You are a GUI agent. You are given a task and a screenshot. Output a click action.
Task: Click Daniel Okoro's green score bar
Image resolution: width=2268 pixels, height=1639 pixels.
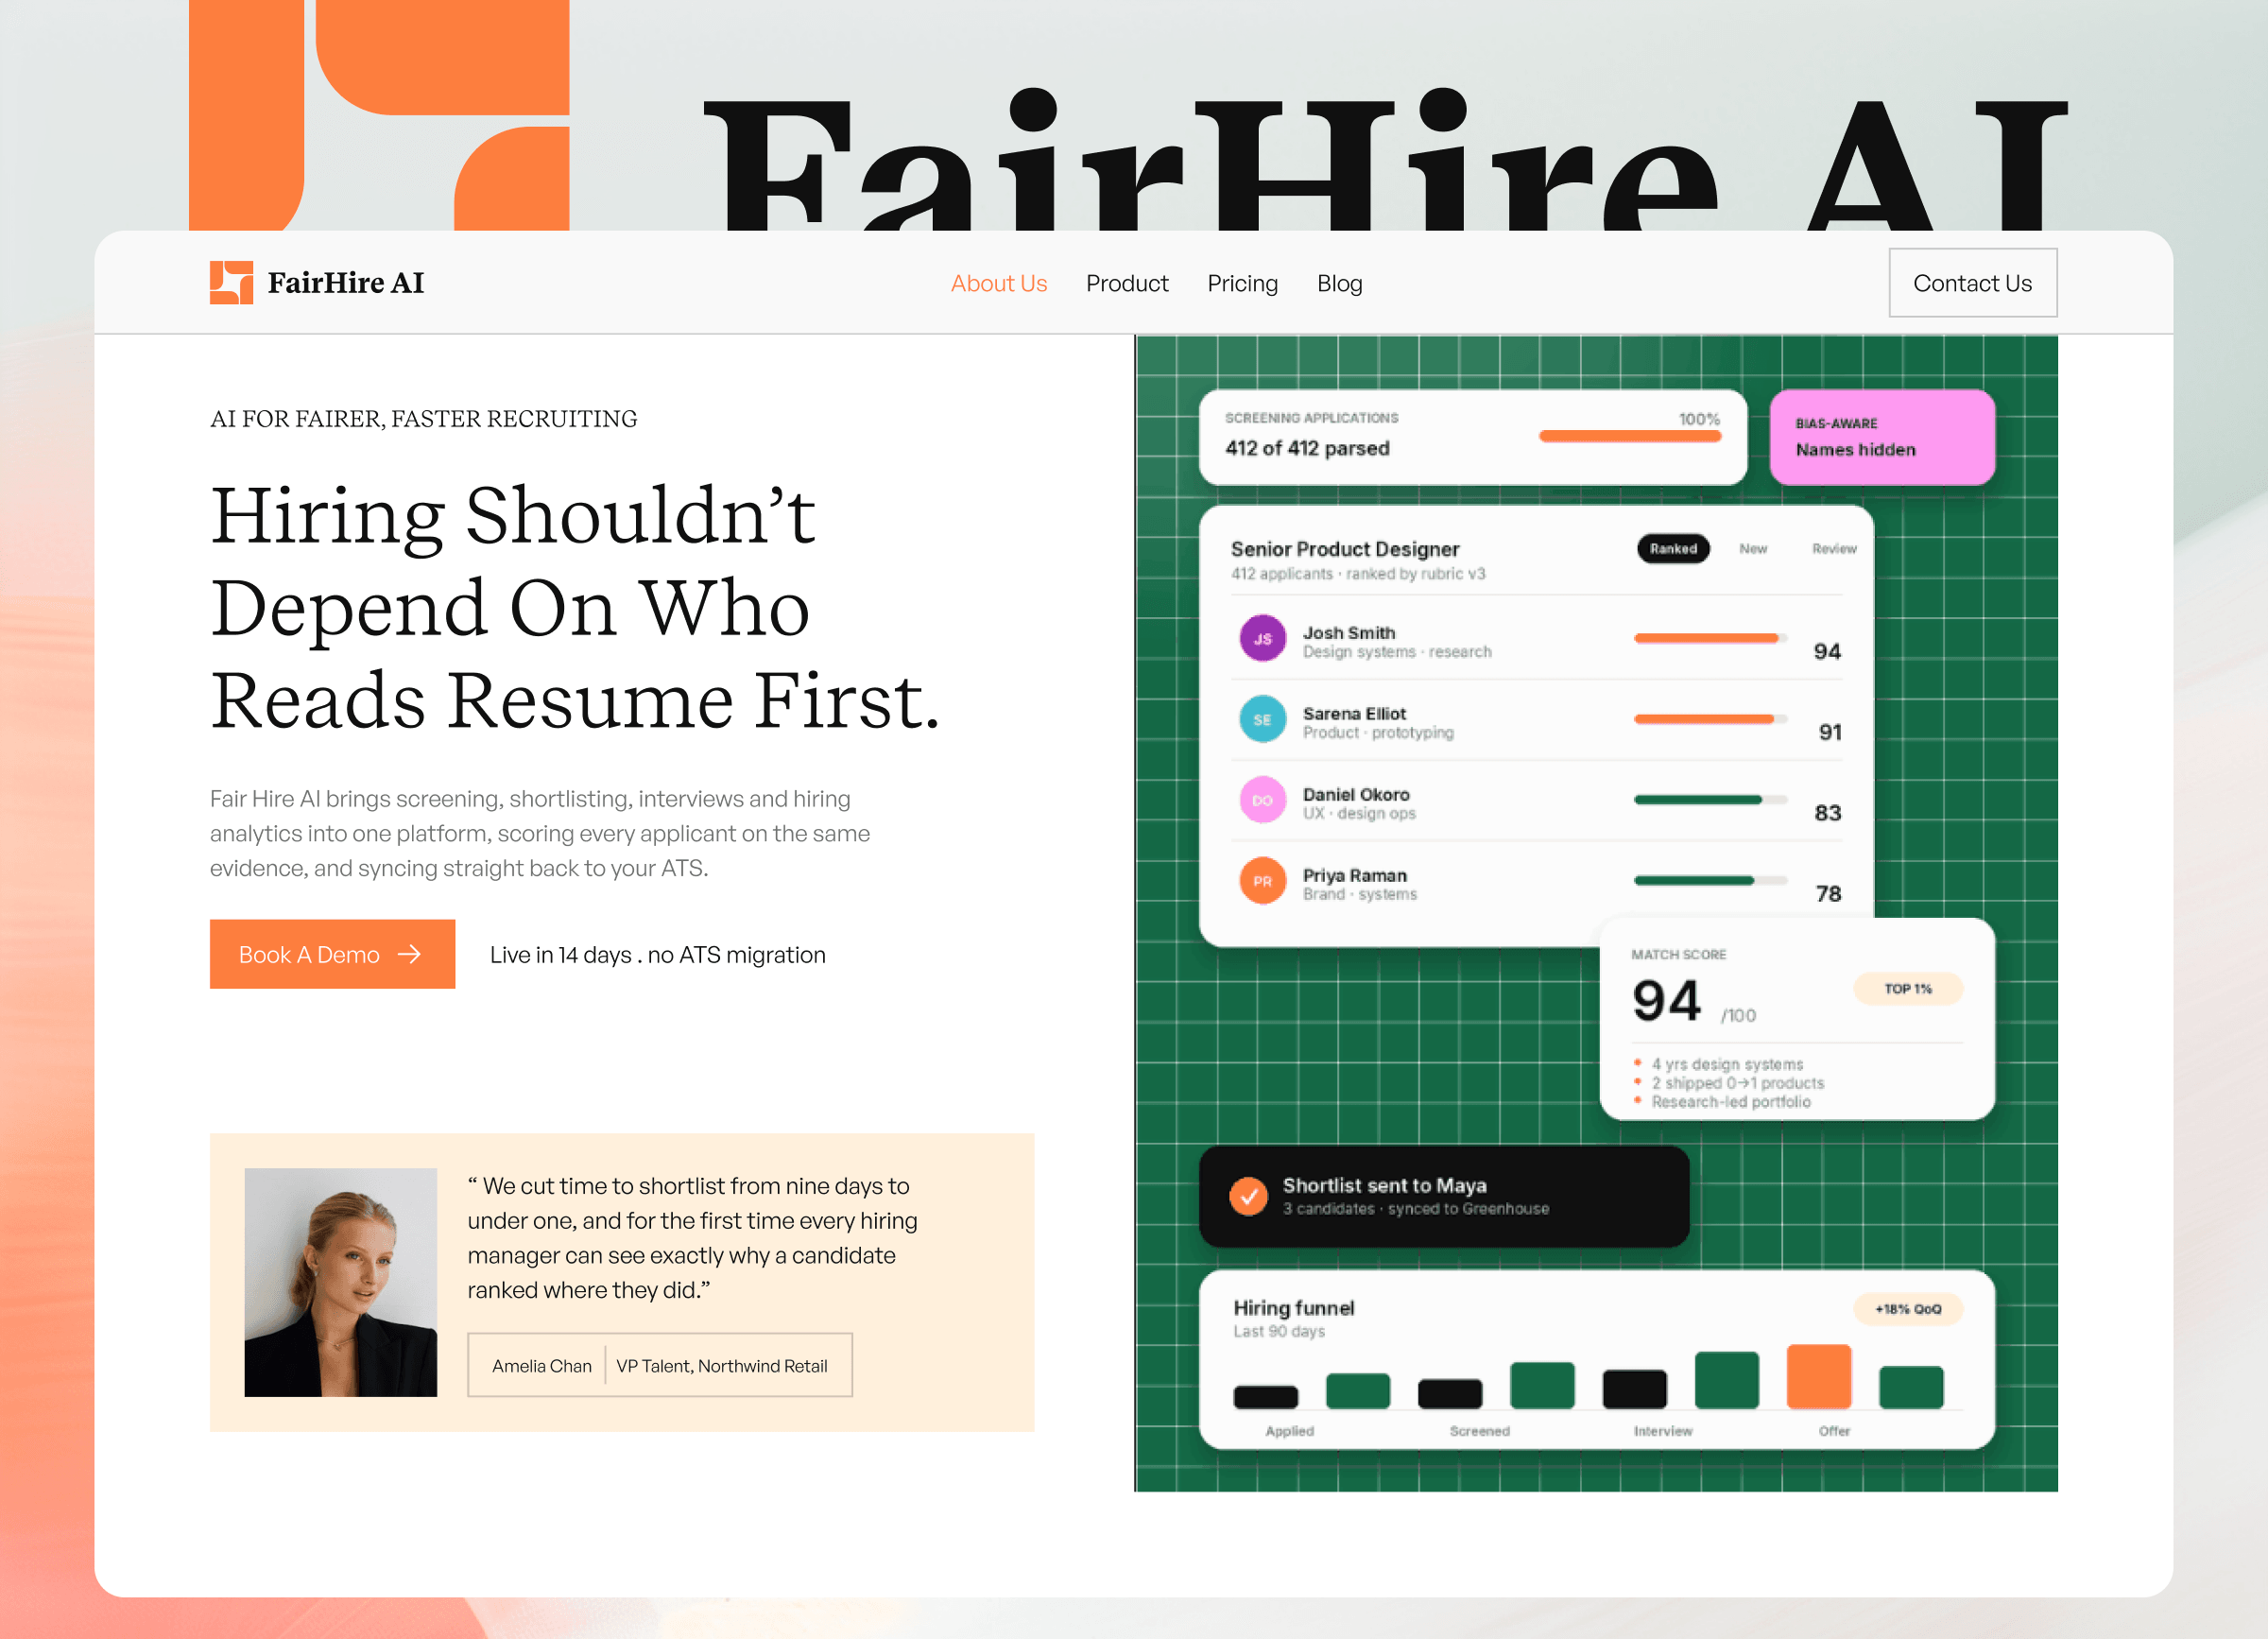[x=1710, y=799]
